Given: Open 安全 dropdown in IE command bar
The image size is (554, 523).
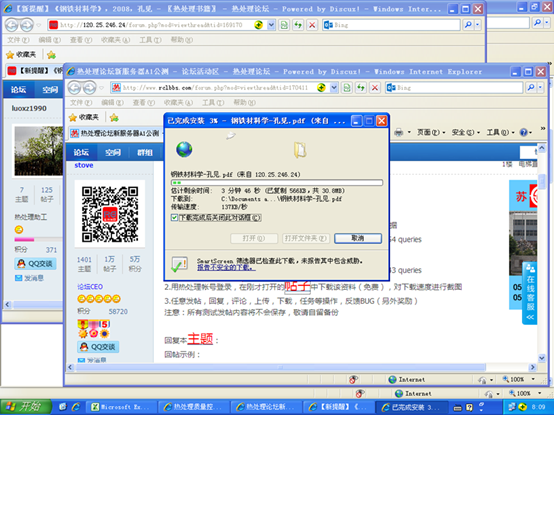Looking at the screenshot, I should pyautogui.click(x=466, y=133).
